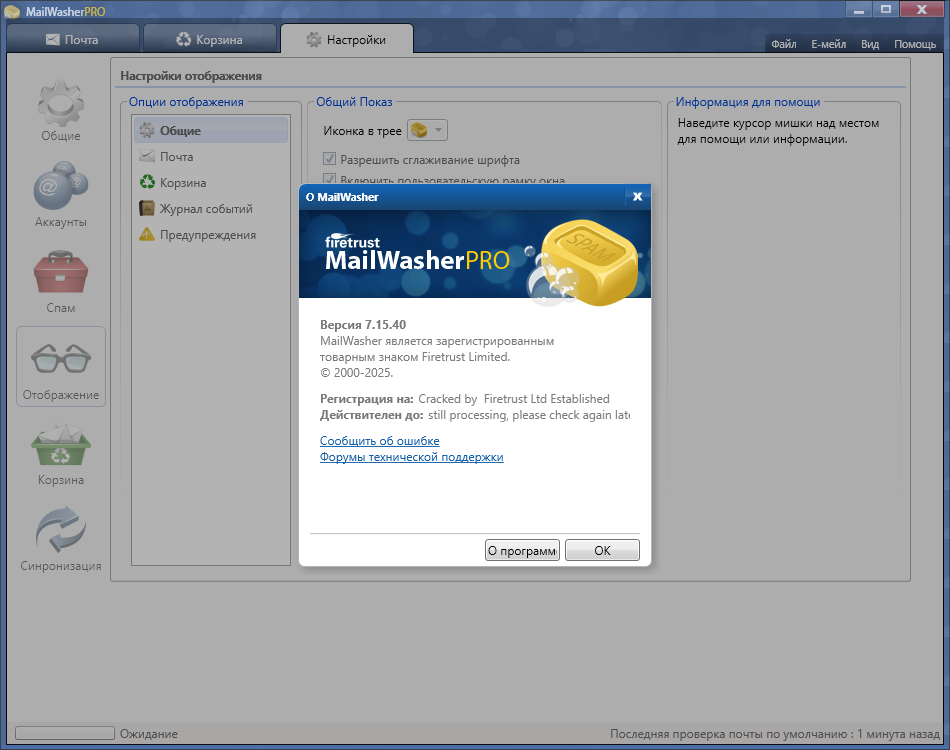
Task: Toggle the custom window frame checkbox
Action: pos(330,179)
